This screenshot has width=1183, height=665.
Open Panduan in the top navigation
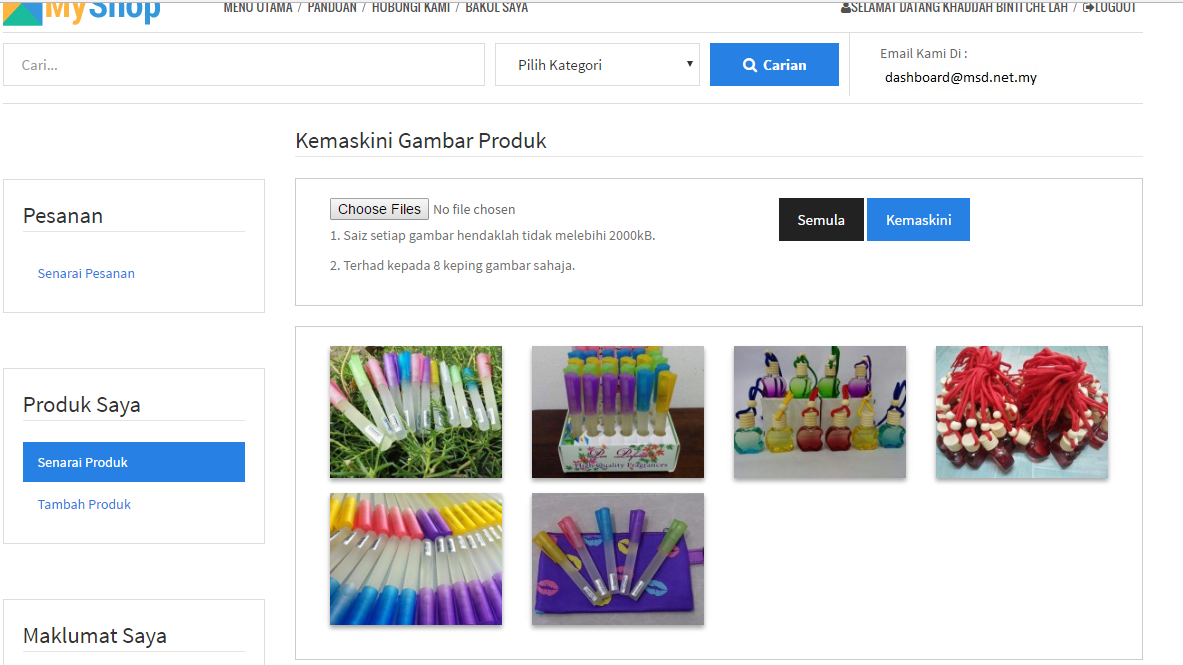click(x=331, y=8)
